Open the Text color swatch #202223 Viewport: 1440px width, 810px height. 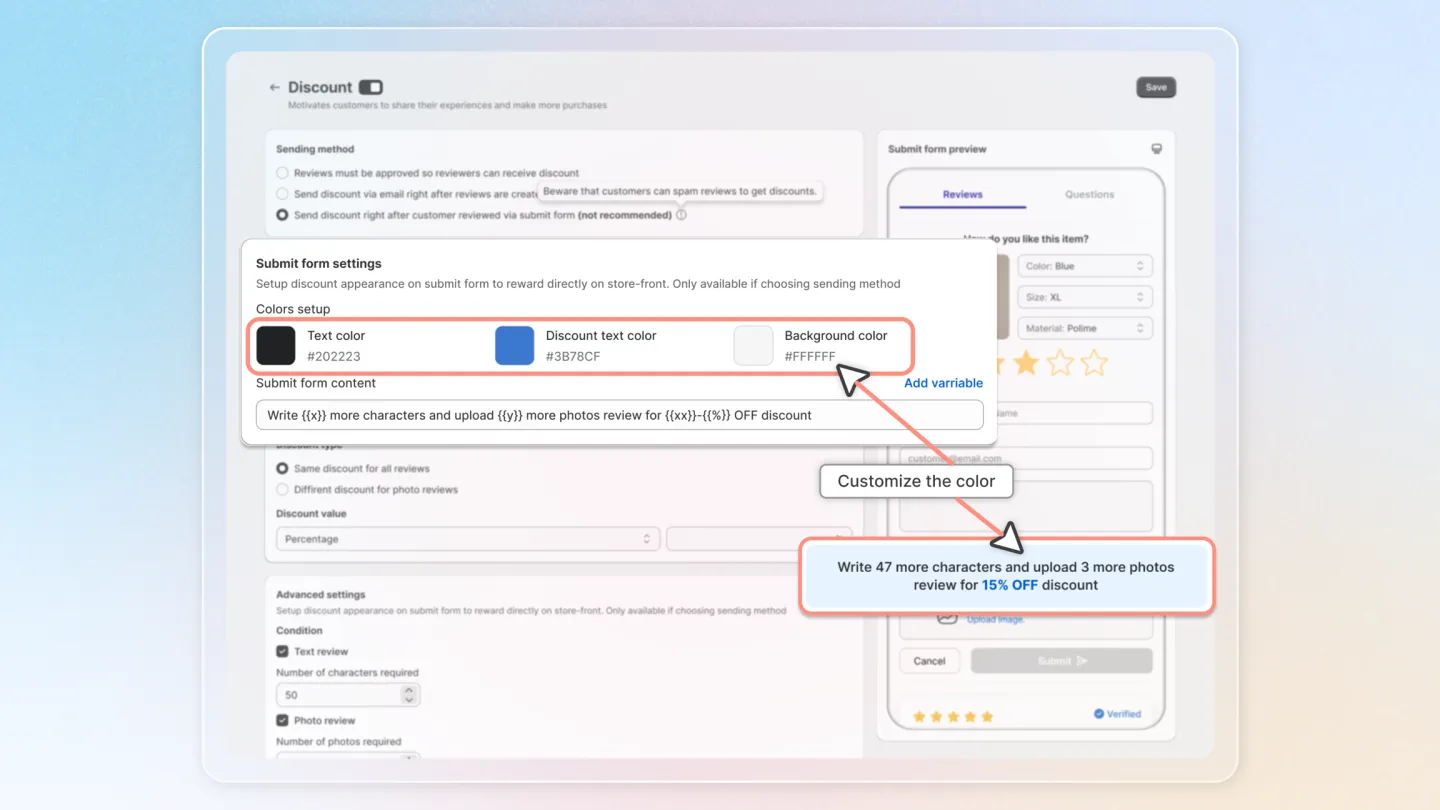coord(276,345)
